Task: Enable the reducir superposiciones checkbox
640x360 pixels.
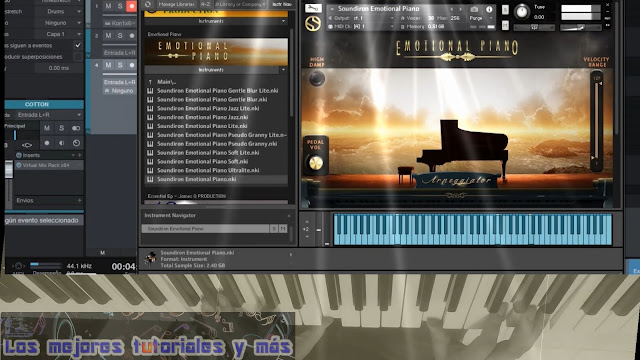Action: tap(78, 57)
